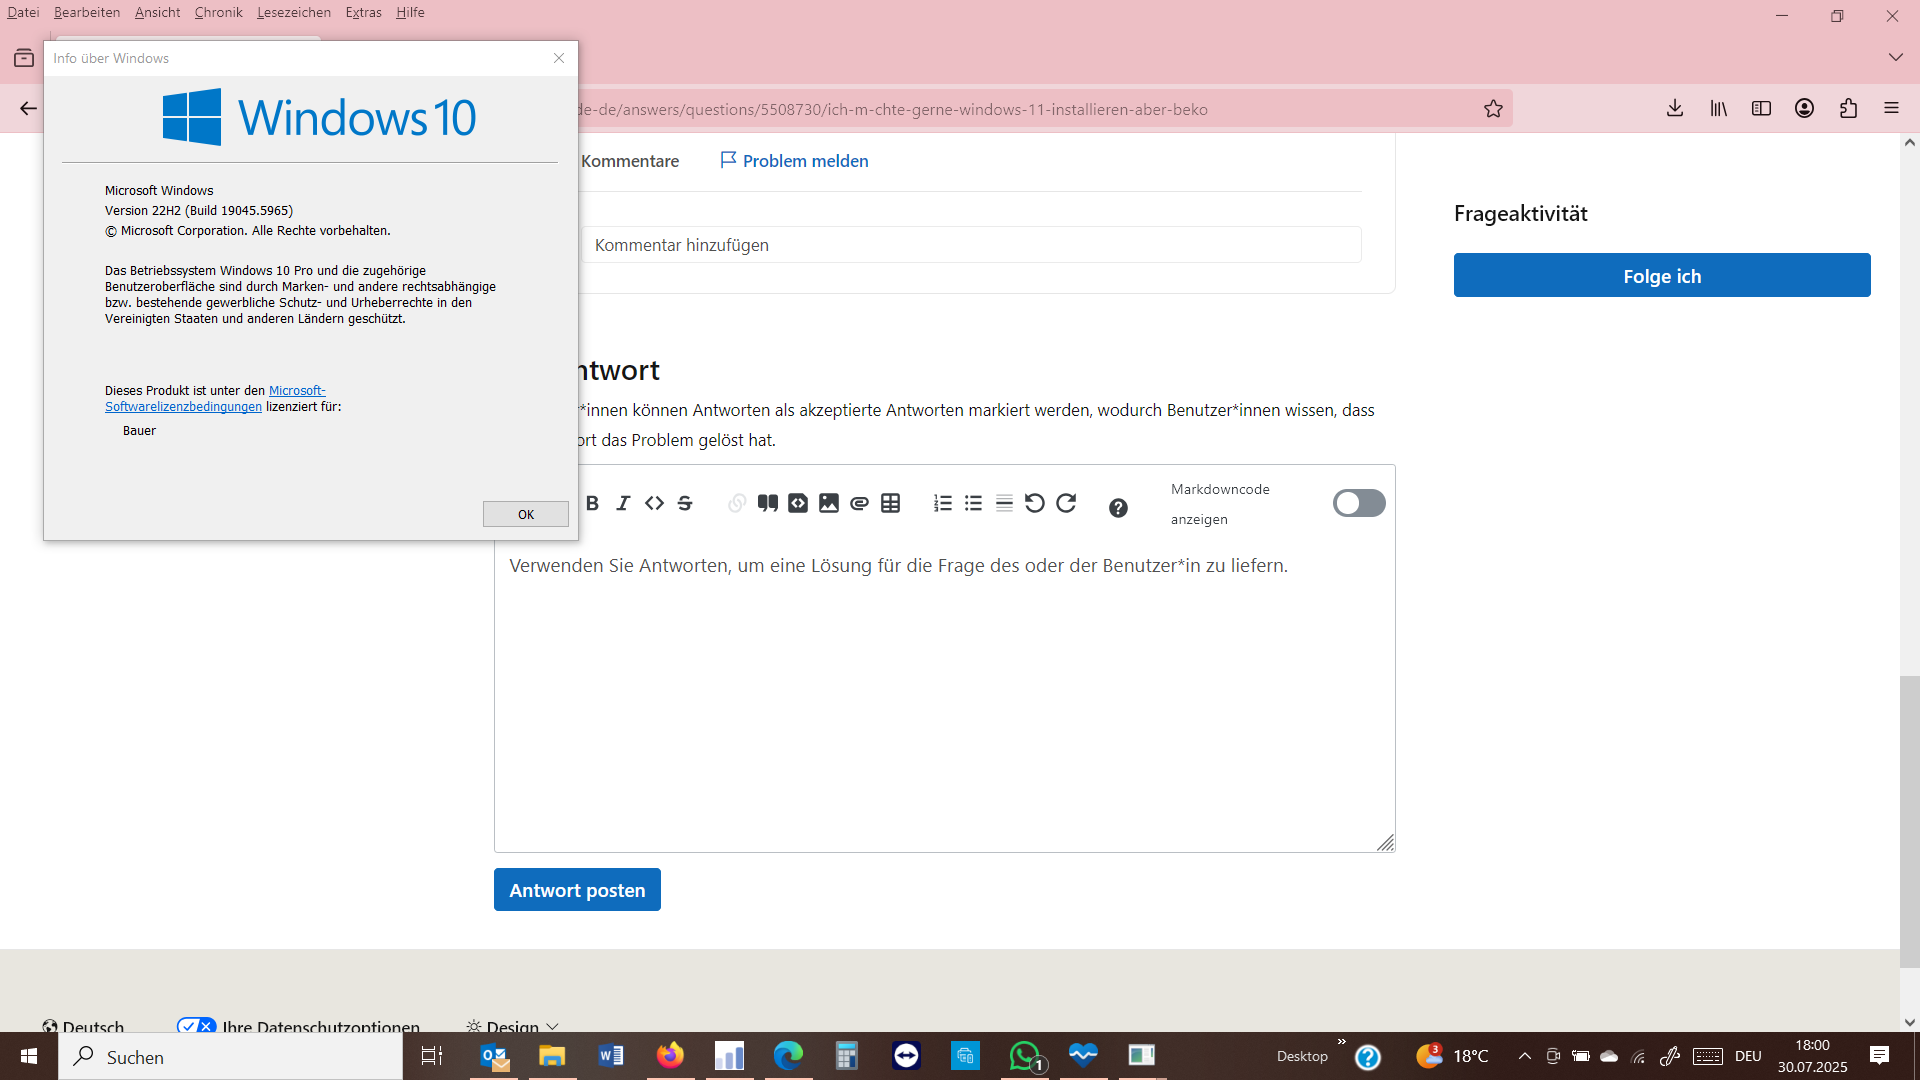Expand the Design dropdown in the footer
The image size is (1920, 1080).
tap(512, 1027)
